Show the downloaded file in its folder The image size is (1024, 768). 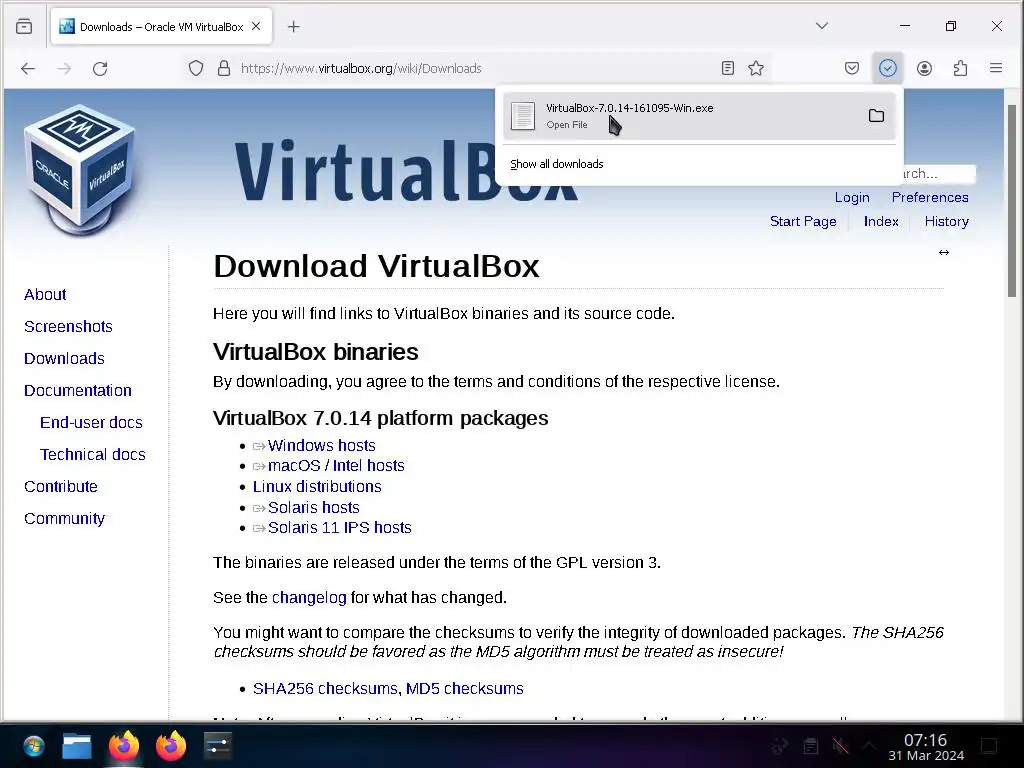coord(876,116)
